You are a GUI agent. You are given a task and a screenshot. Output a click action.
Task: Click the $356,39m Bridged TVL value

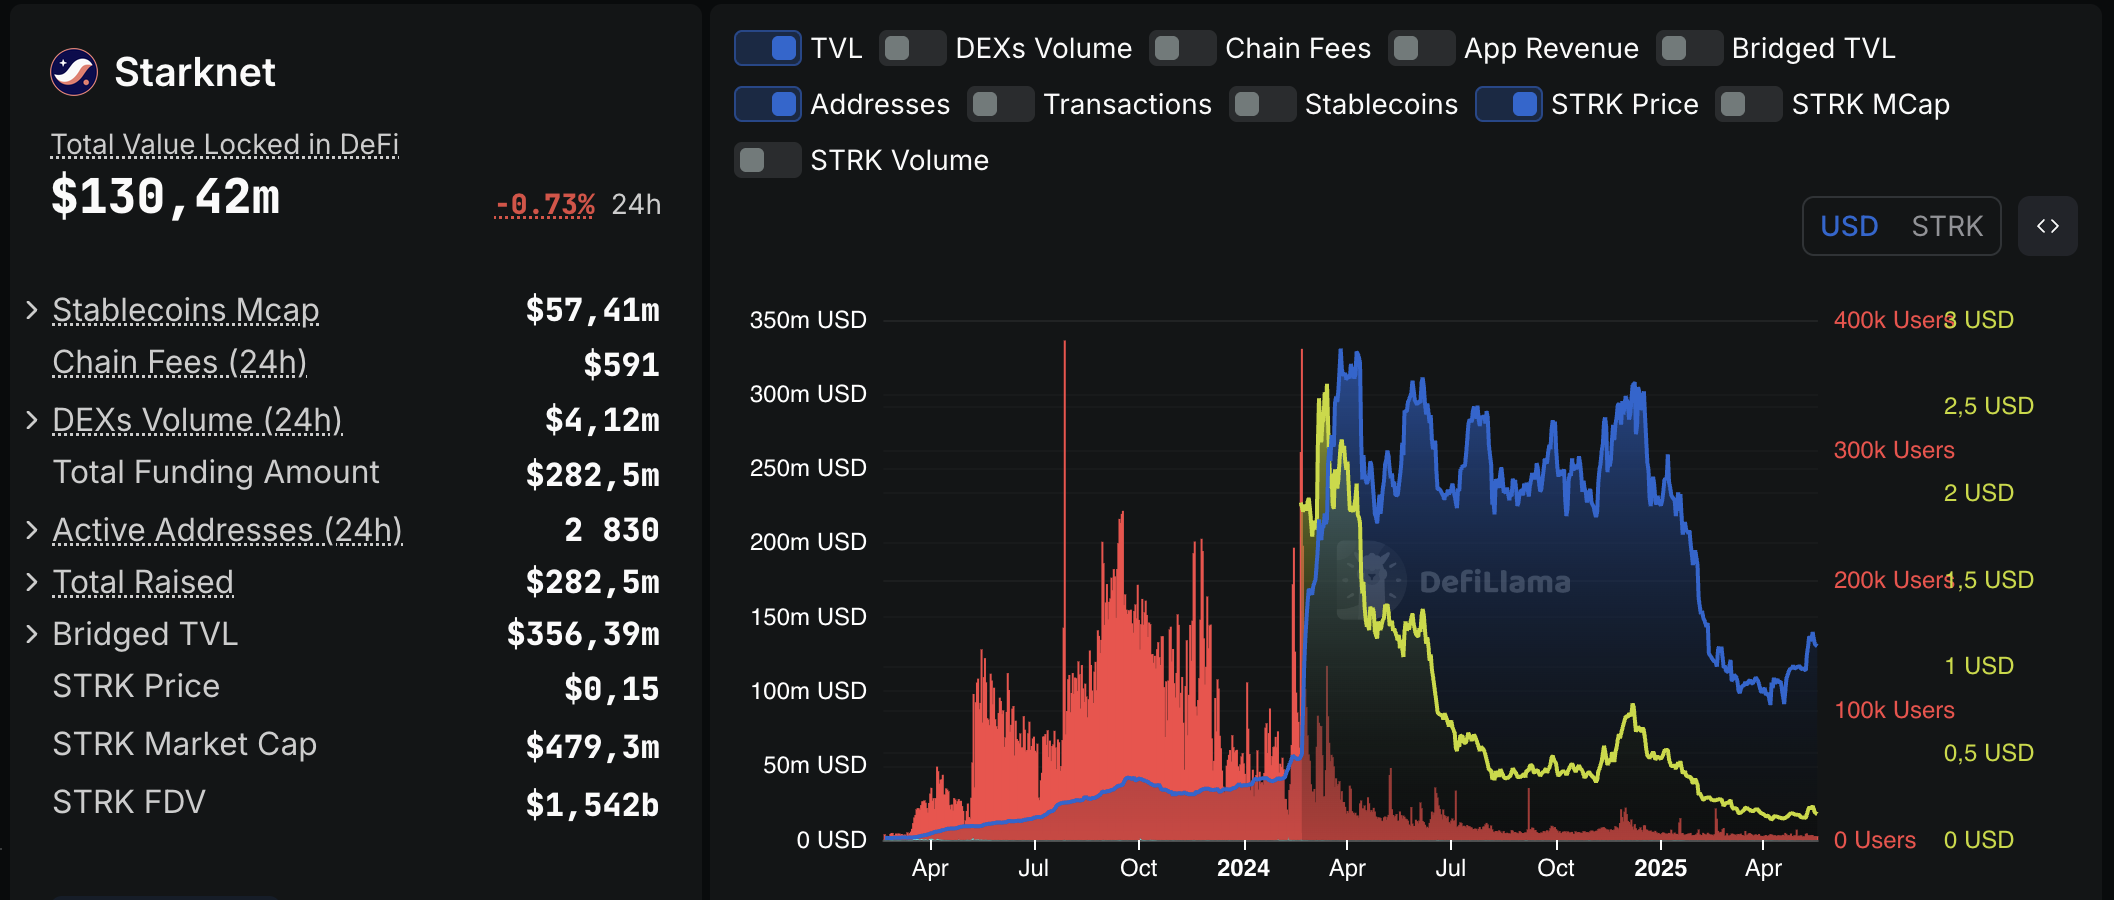[583, 634]
